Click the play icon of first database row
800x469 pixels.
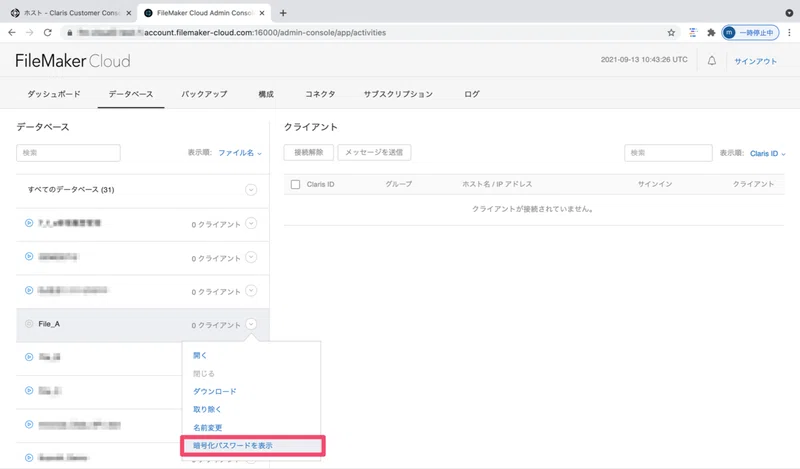tap(29, 223)
